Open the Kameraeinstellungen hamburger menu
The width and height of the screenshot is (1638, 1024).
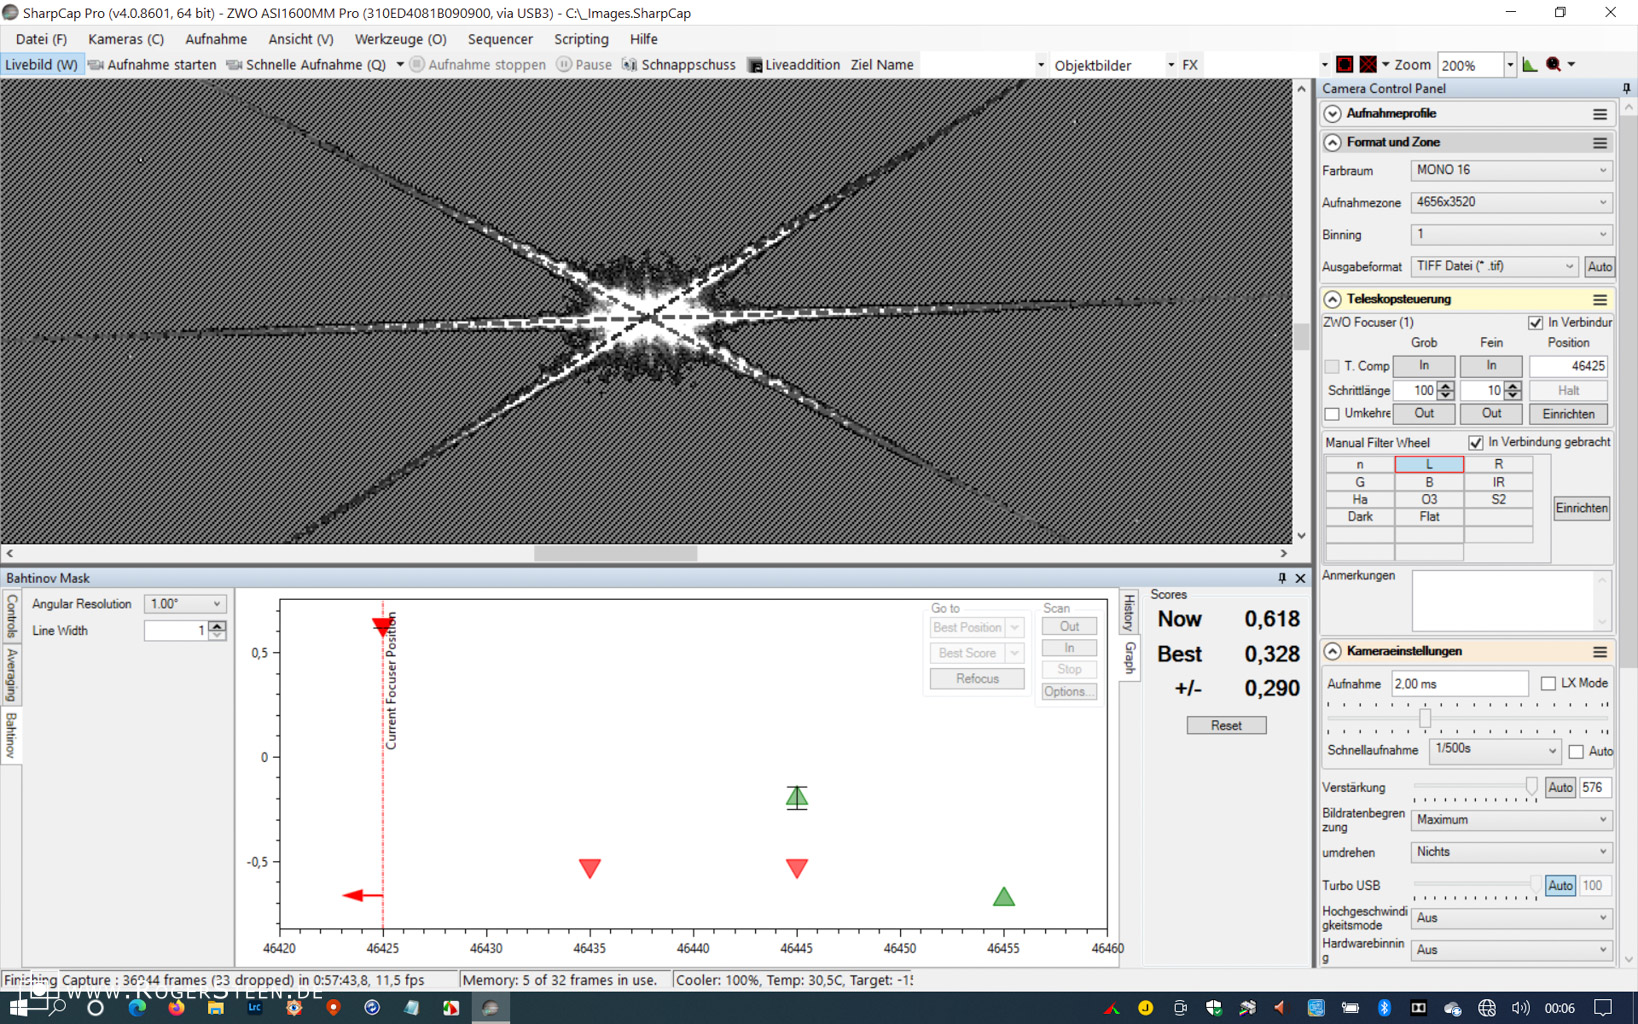click(x=1600, y=652)
